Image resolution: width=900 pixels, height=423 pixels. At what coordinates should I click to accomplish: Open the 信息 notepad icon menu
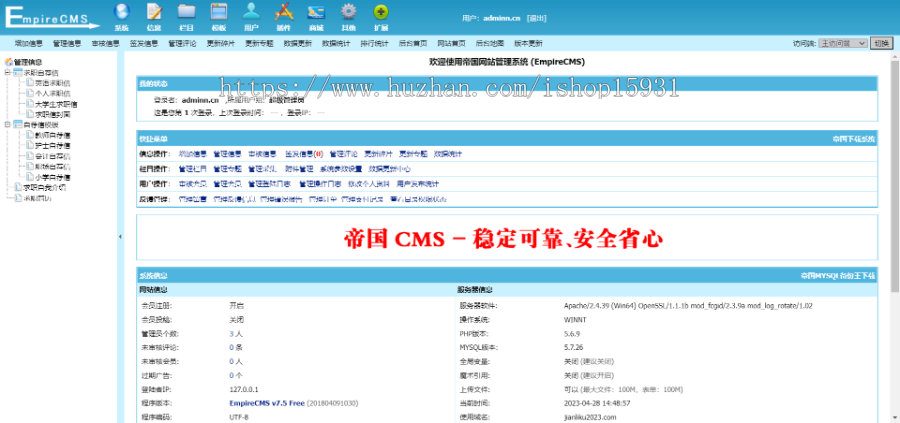coord(154,17)
